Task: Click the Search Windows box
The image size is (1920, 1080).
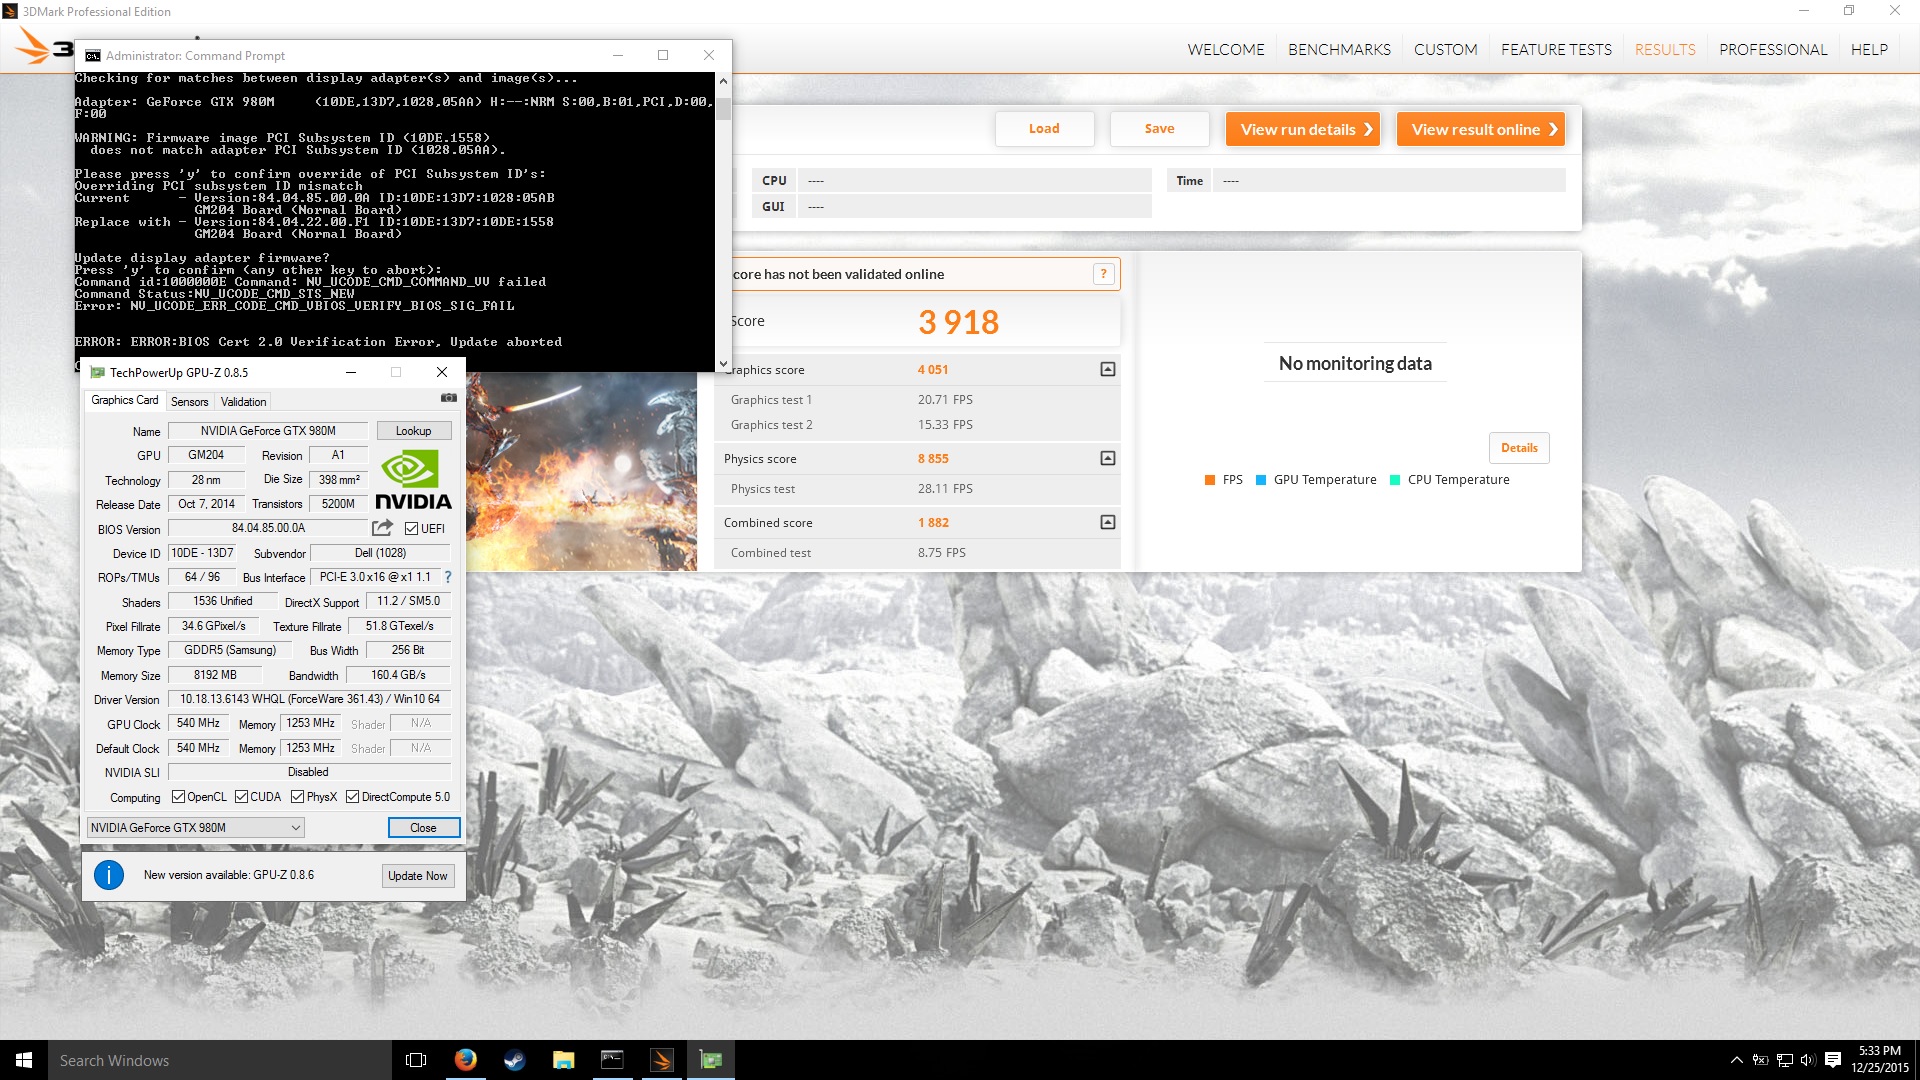Action: coord(220,1060)
